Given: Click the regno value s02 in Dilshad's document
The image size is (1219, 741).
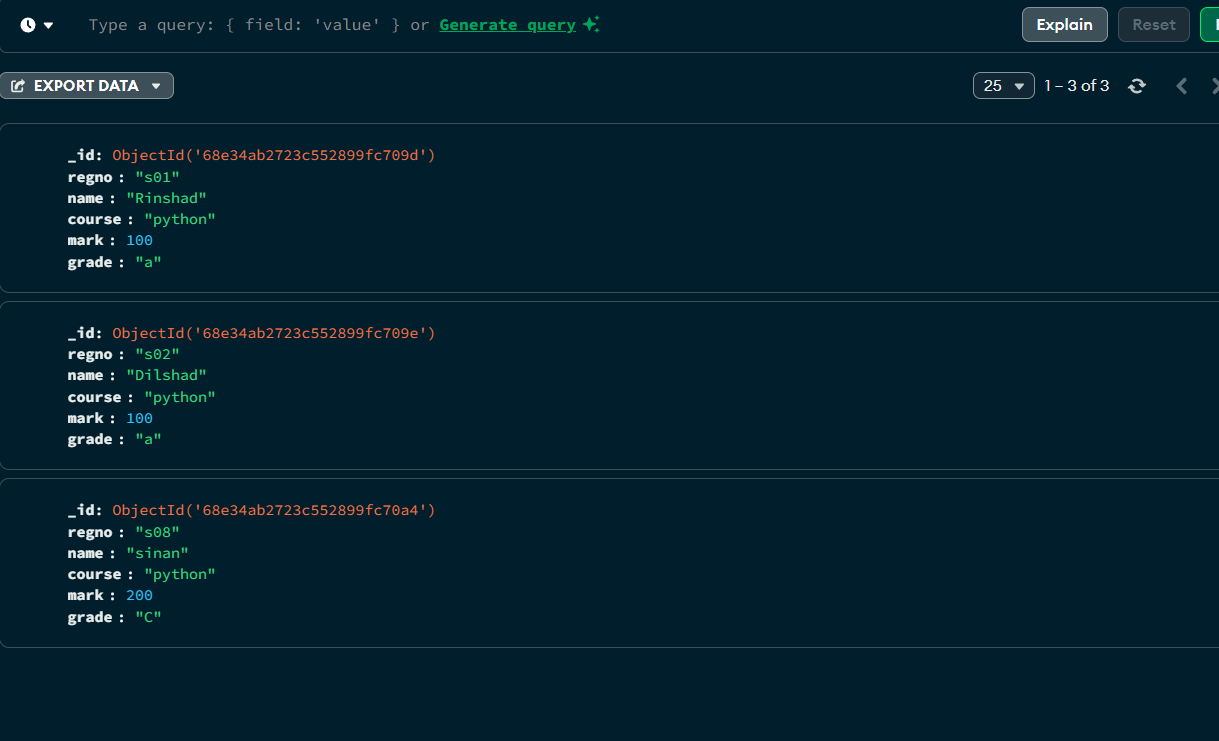Looking at the screenshot, I should click(157, 354).
